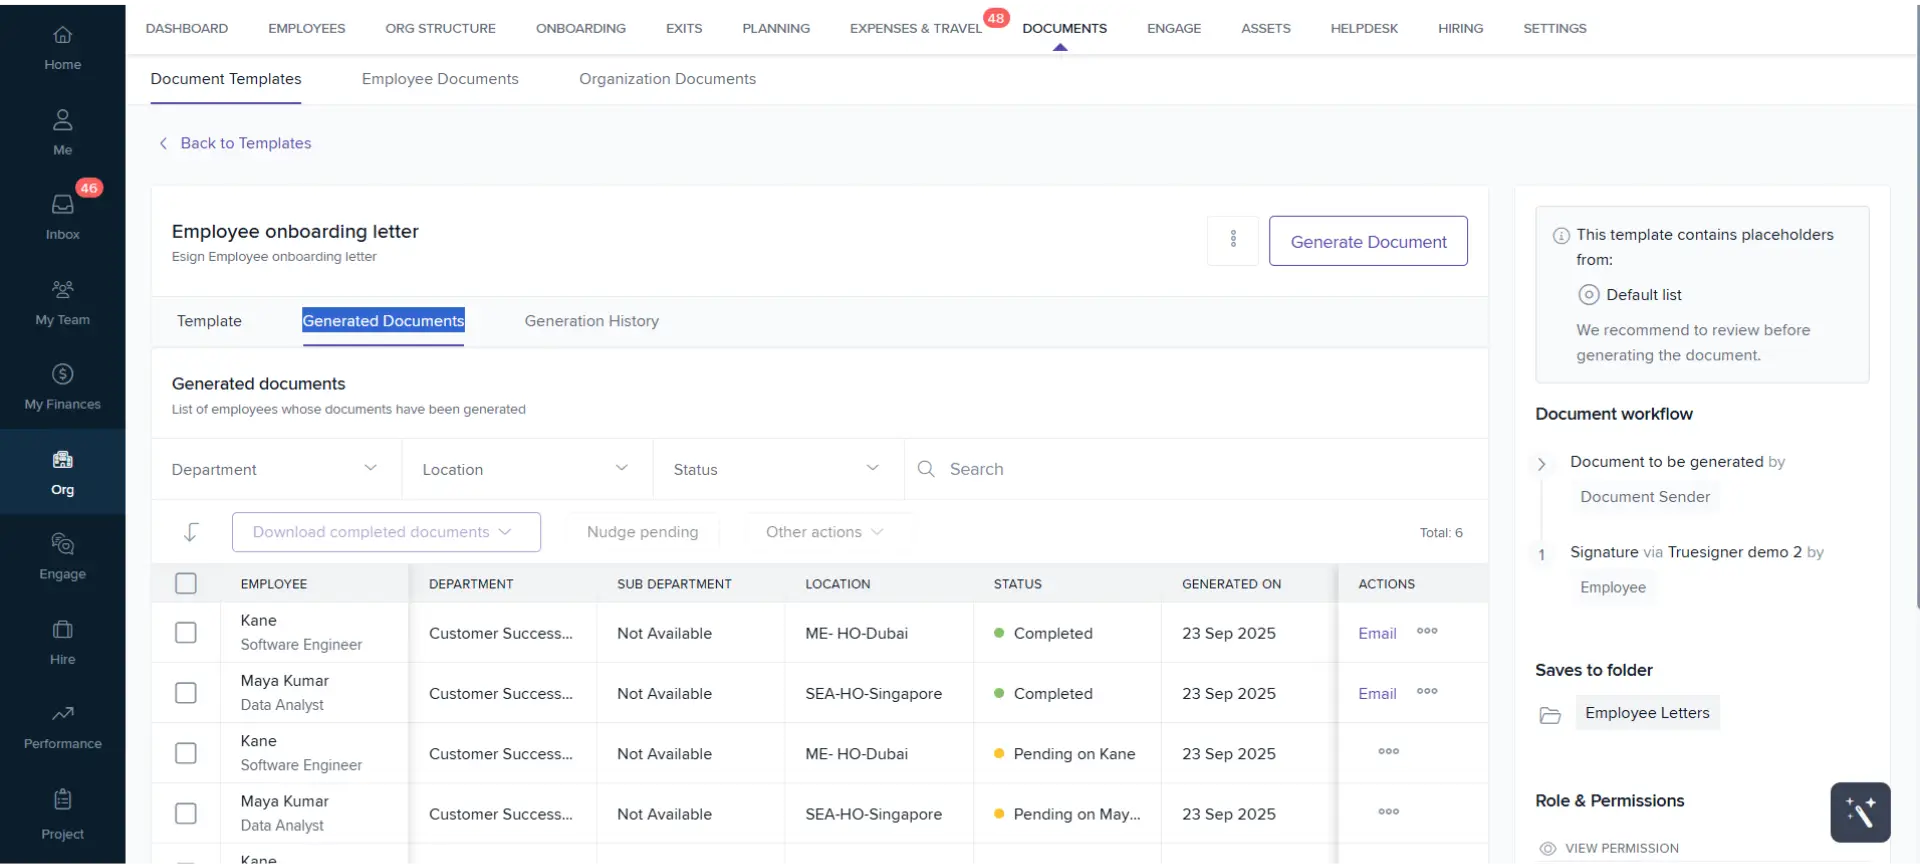
Task: Go to My Team in sidebar
Action: (62, 301)
